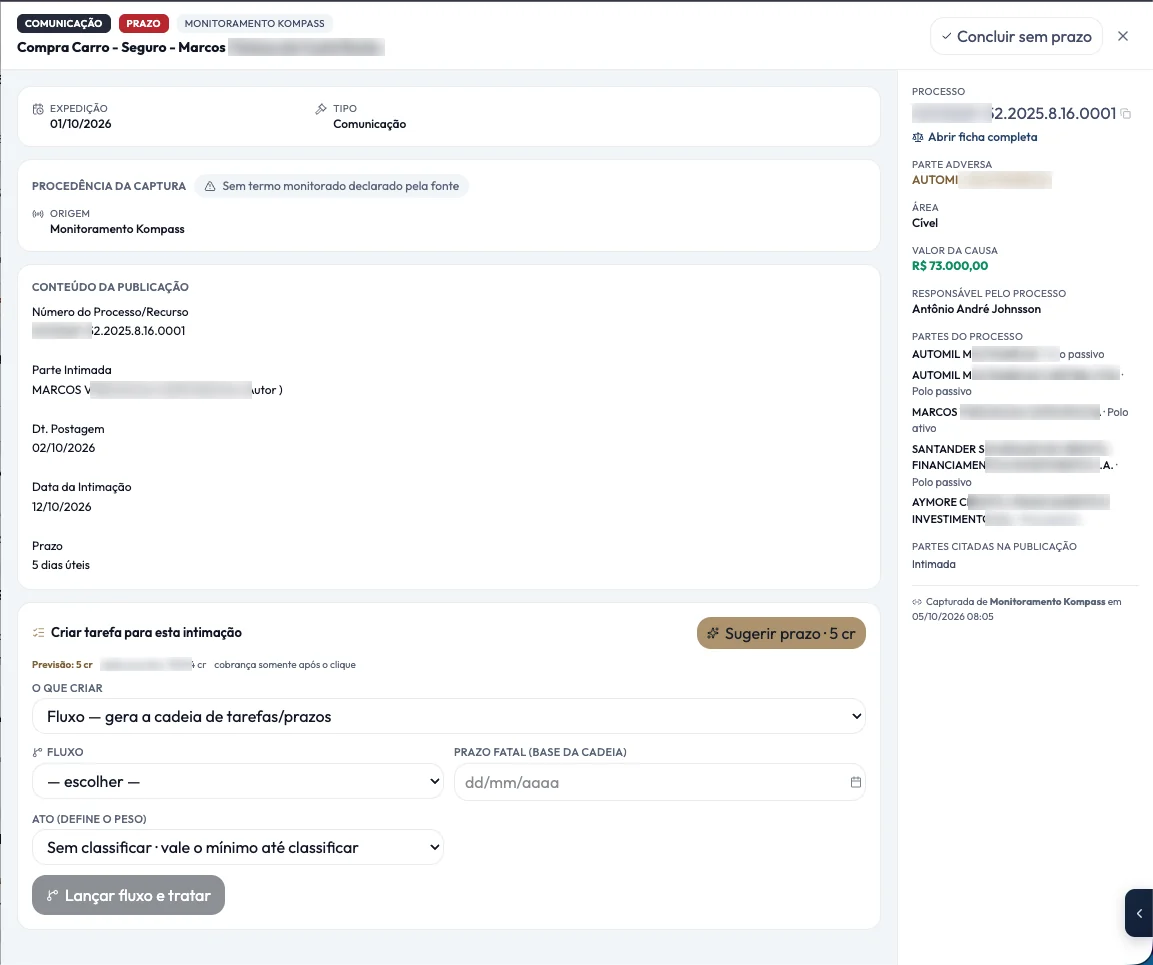
Task: Copy the process number using copy icon
Action: [1126, 113]
